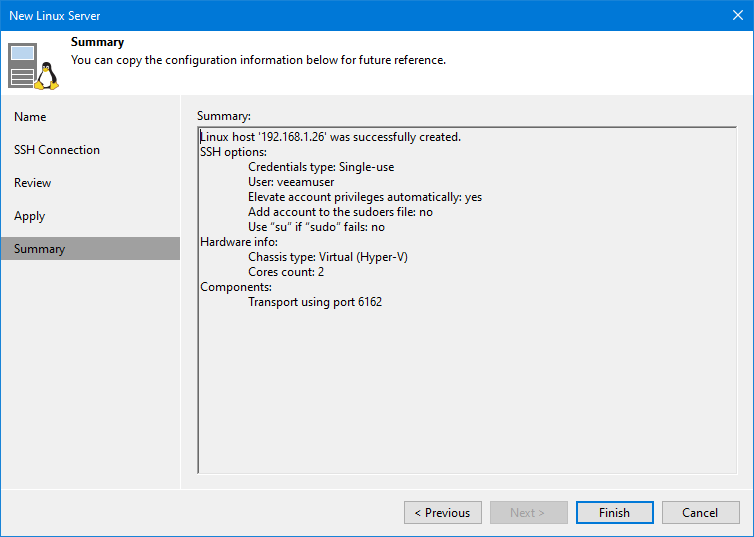
Task: Click the highlighted Summary step
Action: 40,249
